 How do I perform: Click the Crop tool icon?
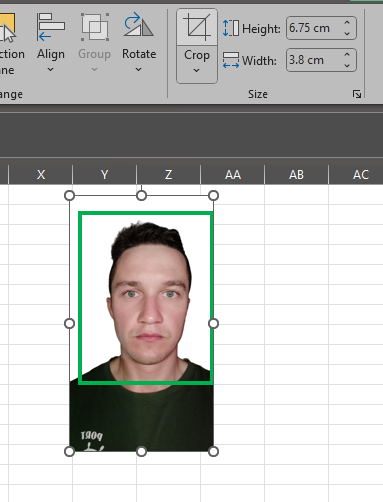click(x=197, y=27)
